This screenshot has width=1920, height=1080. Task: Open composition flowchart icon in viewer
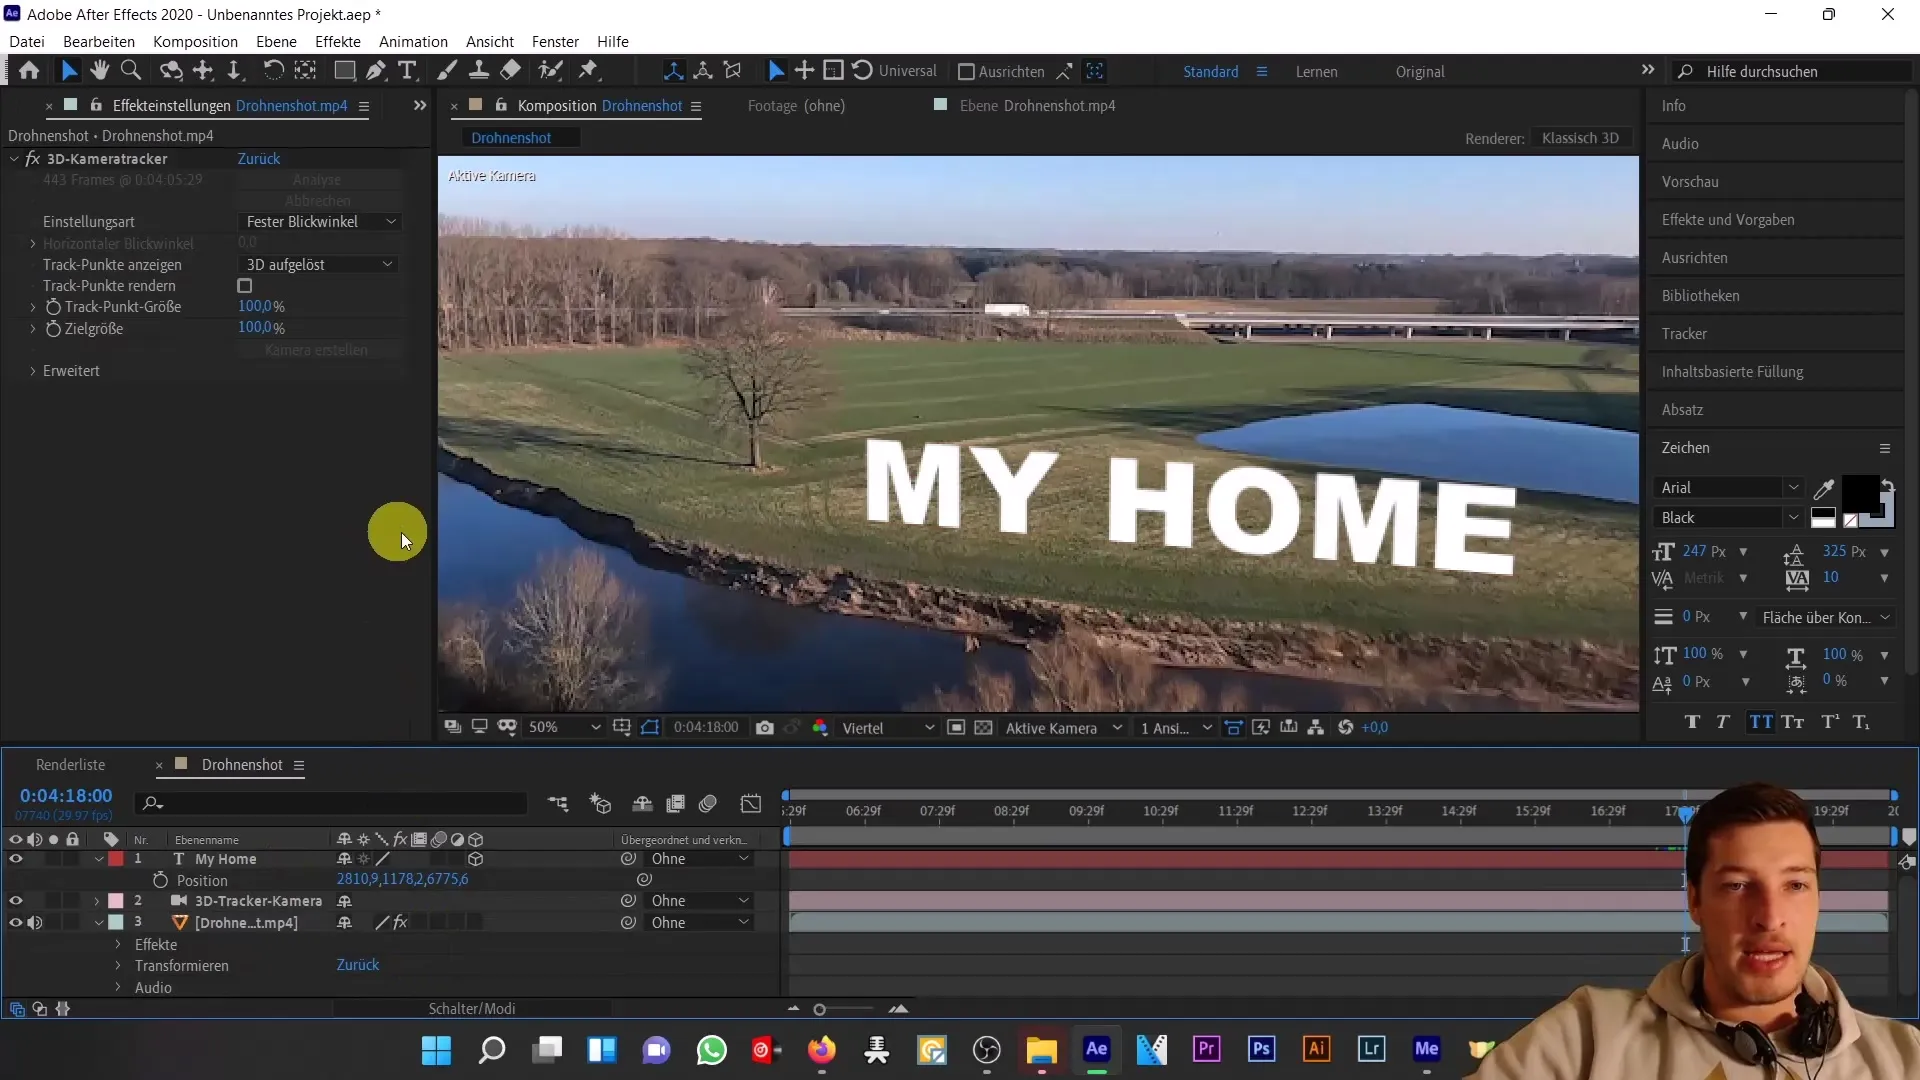(x=1316, y=728)
